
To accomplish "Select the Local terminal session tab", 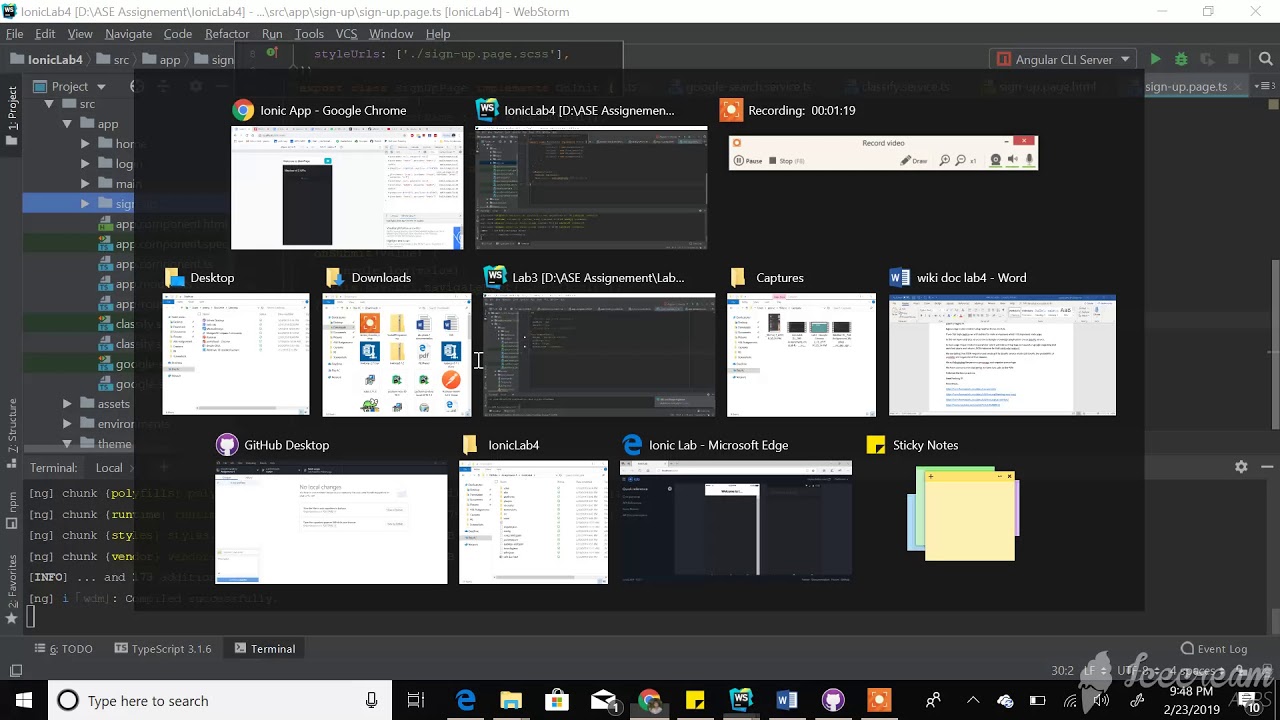I will (x=109, y=467).
